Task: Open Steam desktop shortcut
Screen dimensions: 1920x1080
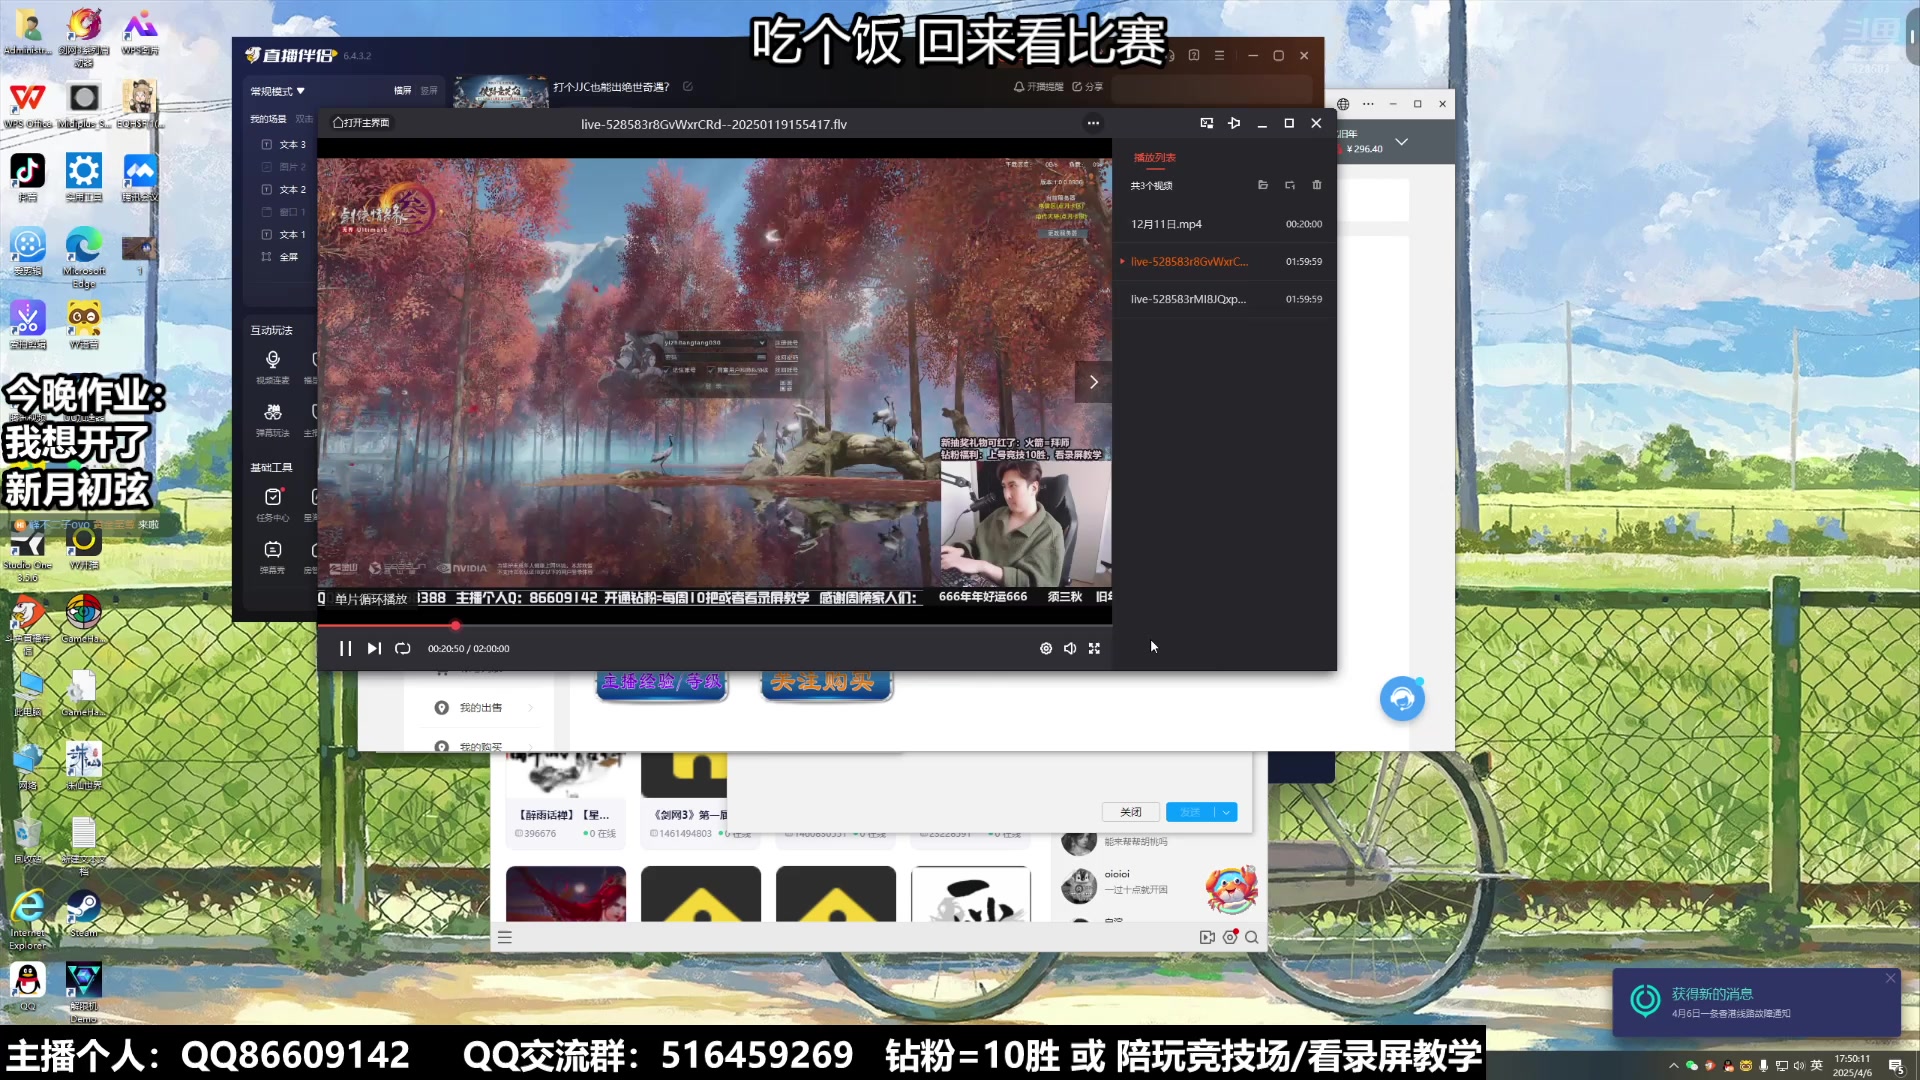Action: [84, 914]
